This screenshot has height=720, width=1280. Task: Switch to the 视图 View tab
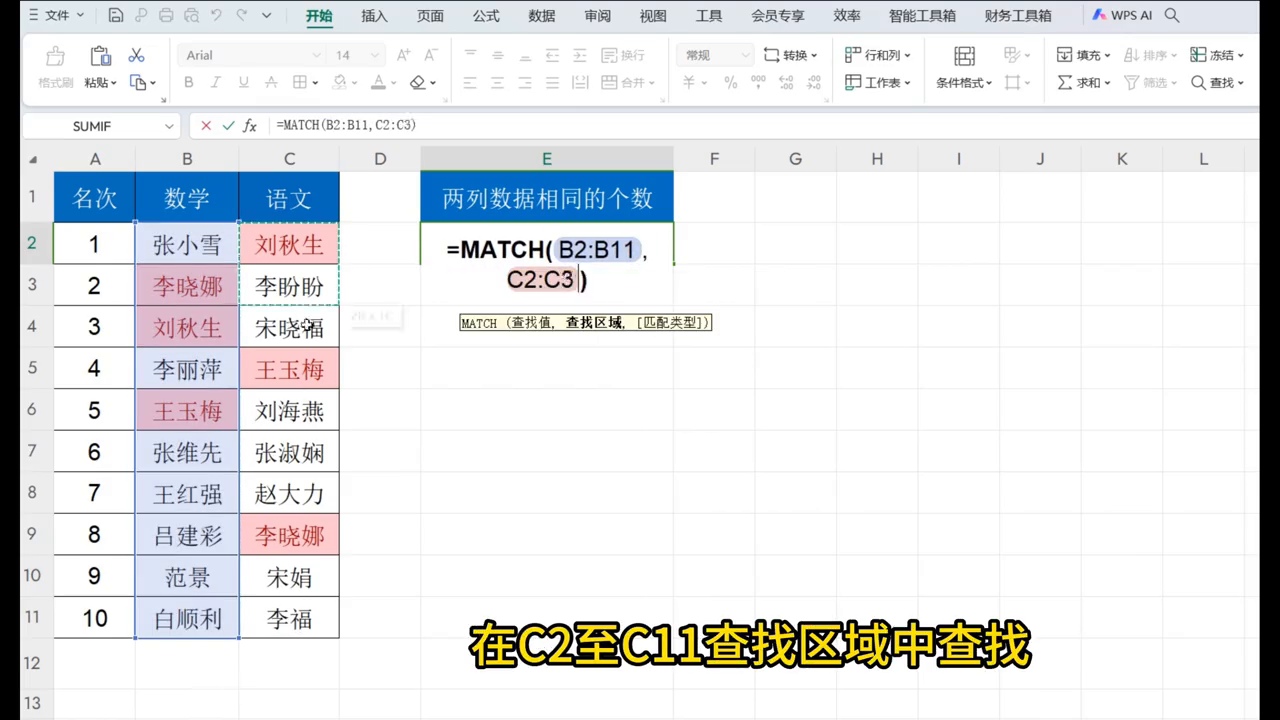pyautogui.click(x=653, y=16)
